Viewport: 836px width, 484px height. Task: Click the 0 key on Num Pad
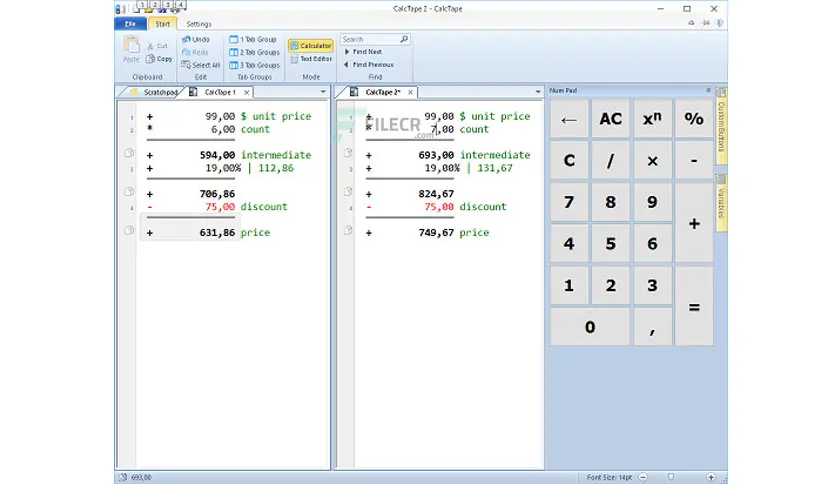coord(590,327)
